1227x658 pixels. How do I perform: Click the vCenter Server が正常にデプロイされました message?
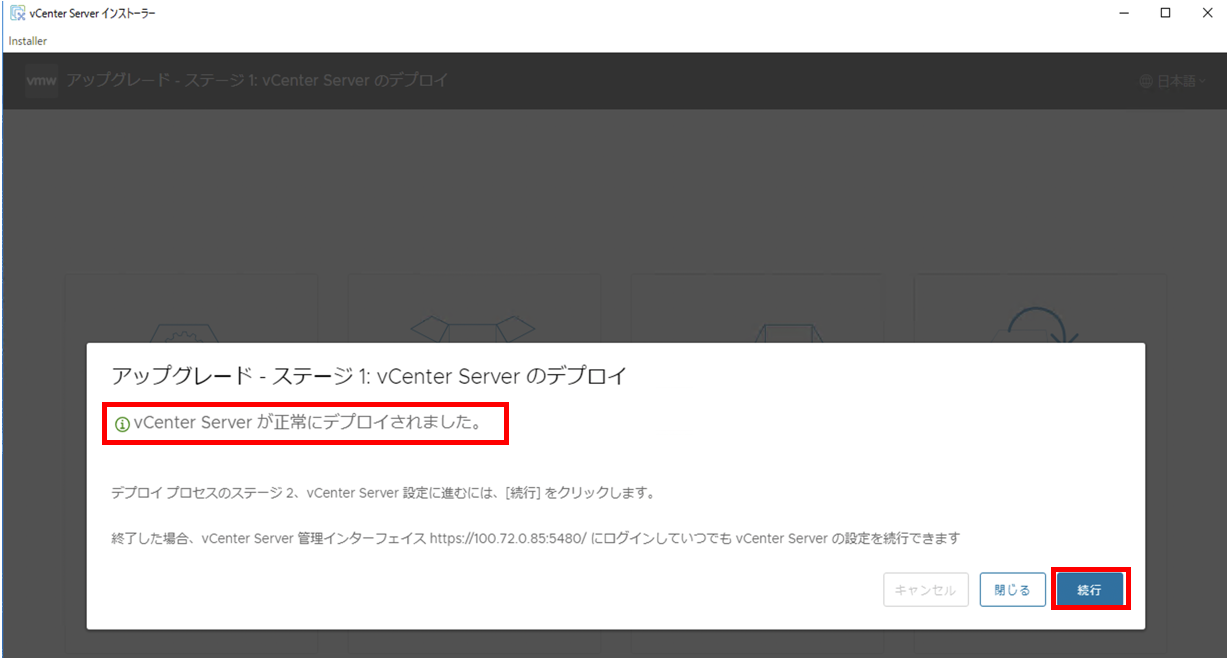pos(307,423)
